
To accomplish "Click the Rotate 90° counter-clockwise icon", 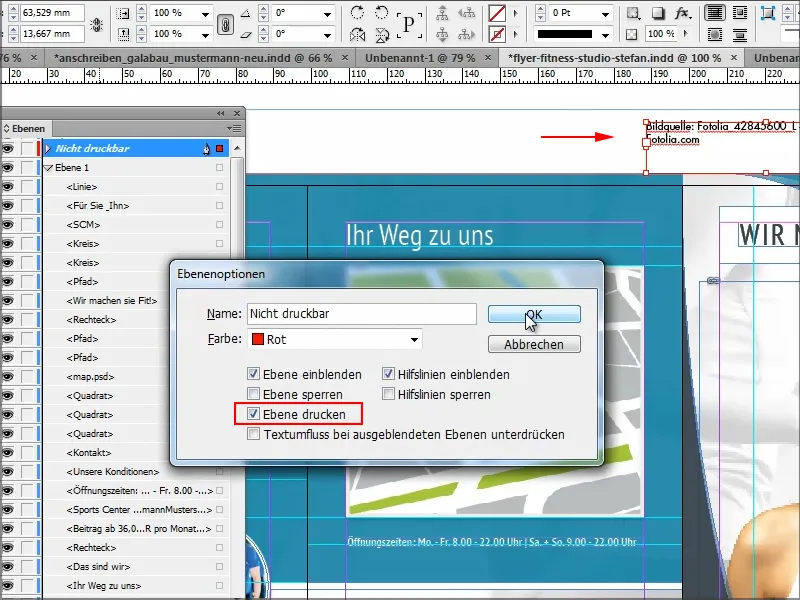I will point(382,13).
